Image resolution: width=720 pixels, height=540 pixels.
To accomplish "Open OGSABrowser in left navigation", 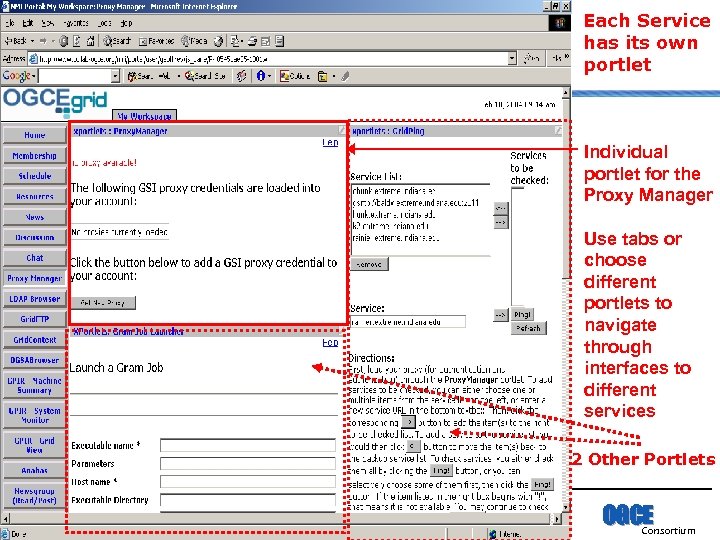I will [34, 360].
